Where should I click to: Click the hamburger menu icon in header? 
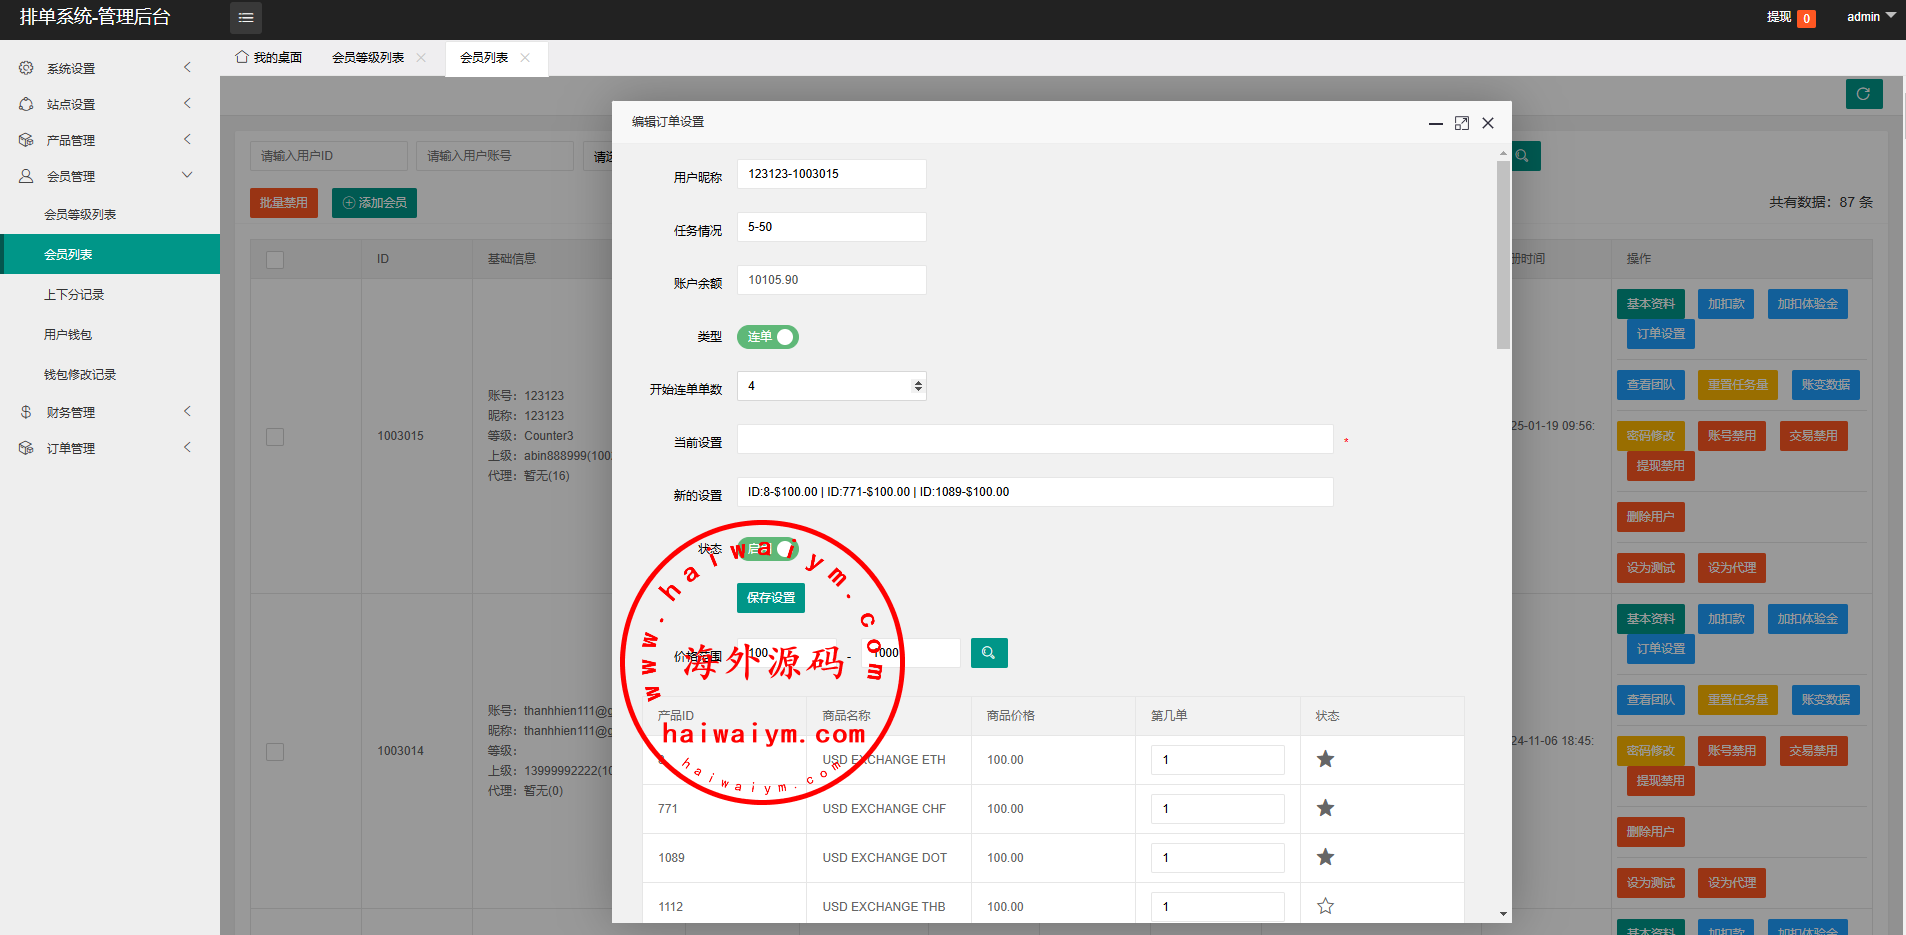(x=245, y=18)
